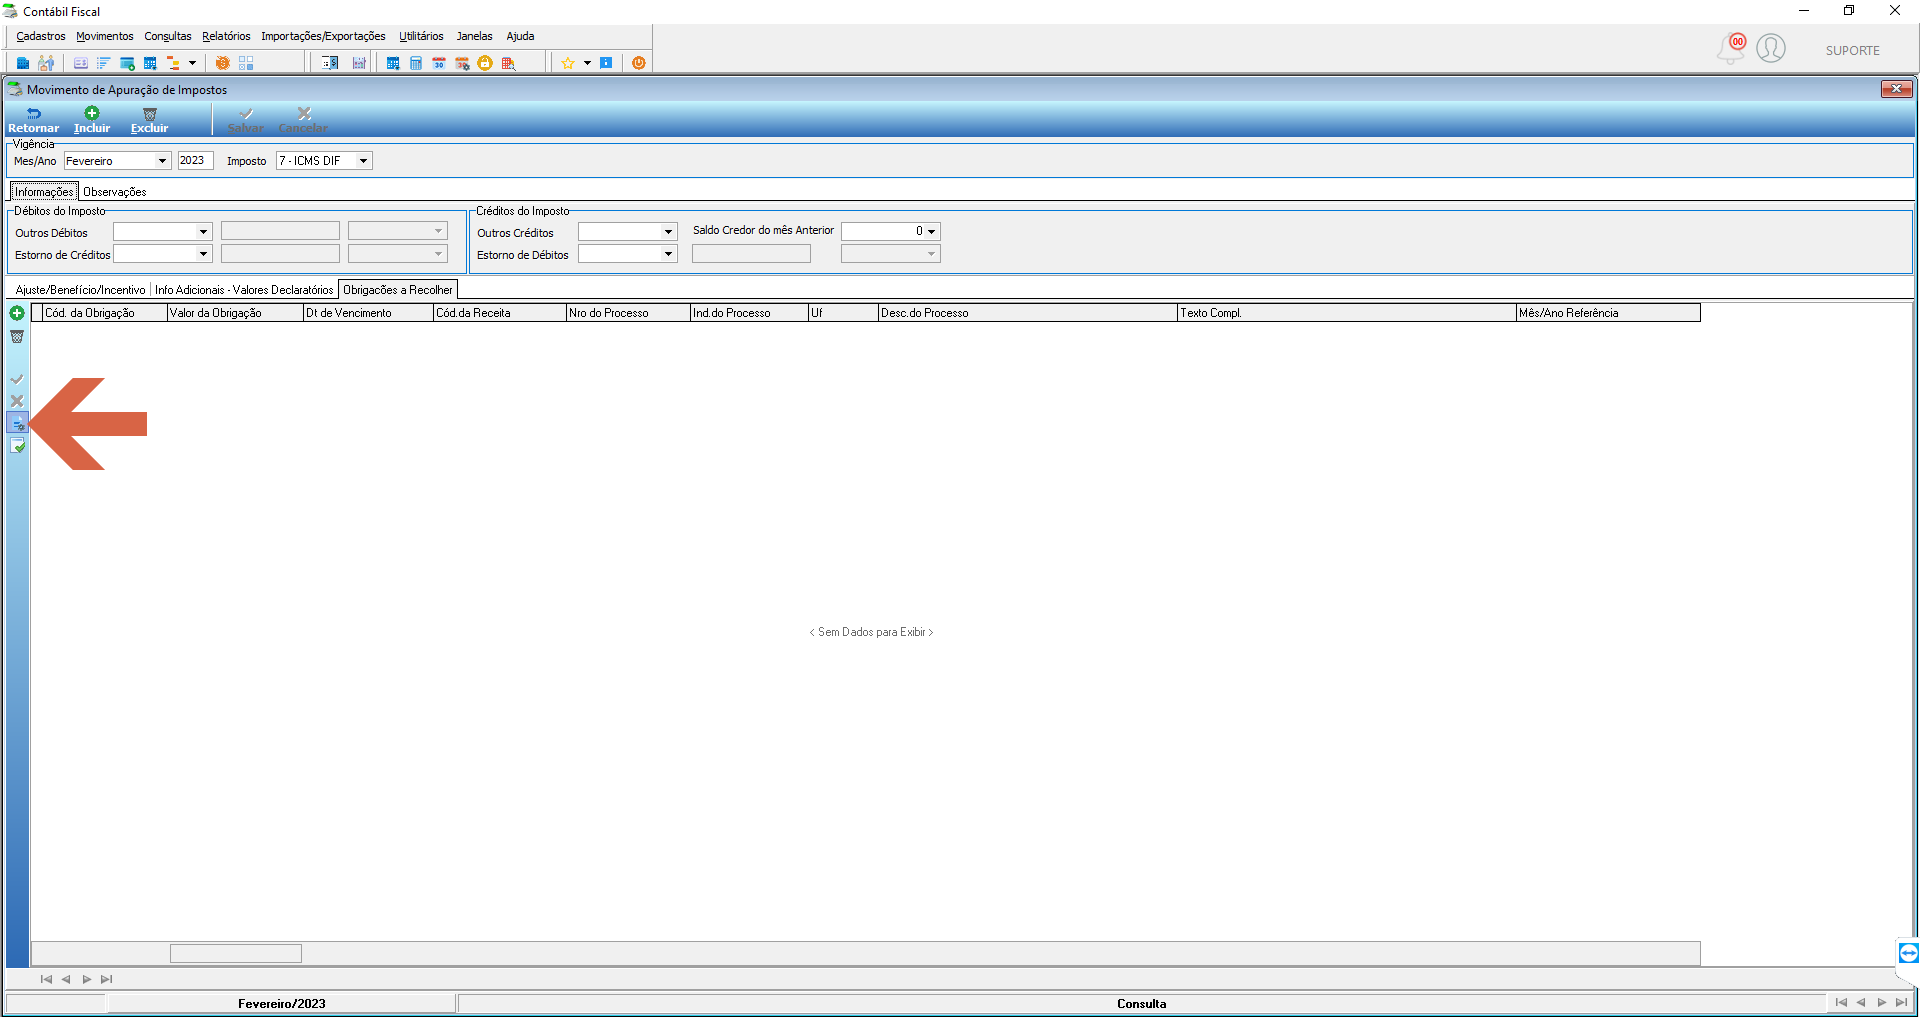The image size is (1920, 1017).
Task: Open the Utilitários menu
Action: pyautogui.click(x=421, y=36)
